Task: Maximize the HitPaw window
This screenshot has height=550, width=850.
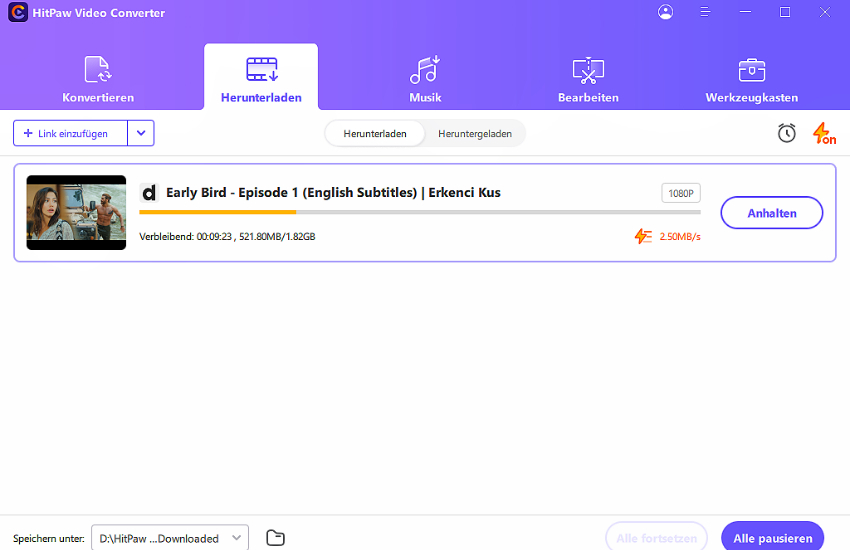Action: click(x=785, y=12)
